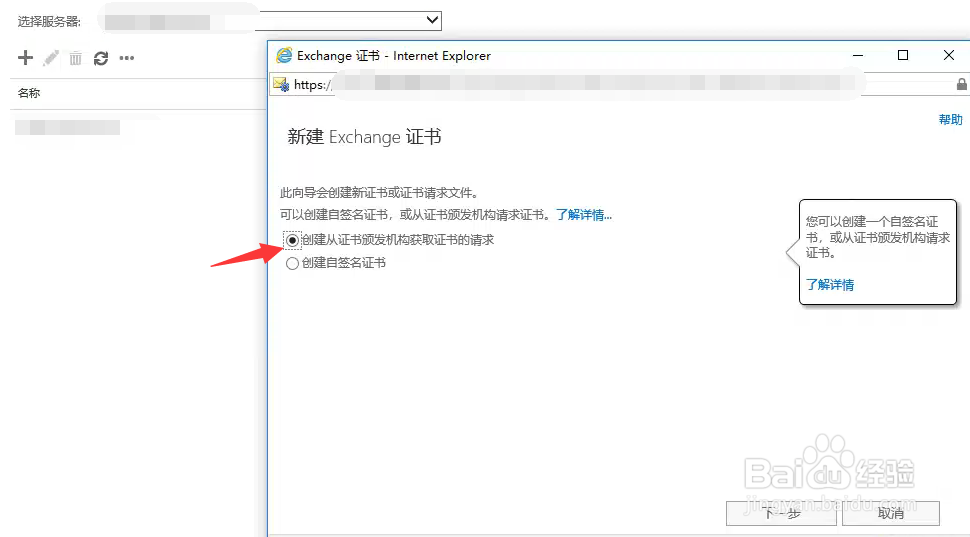Click the 名称 column header
The image size is (970, 537).
(29, 93)
